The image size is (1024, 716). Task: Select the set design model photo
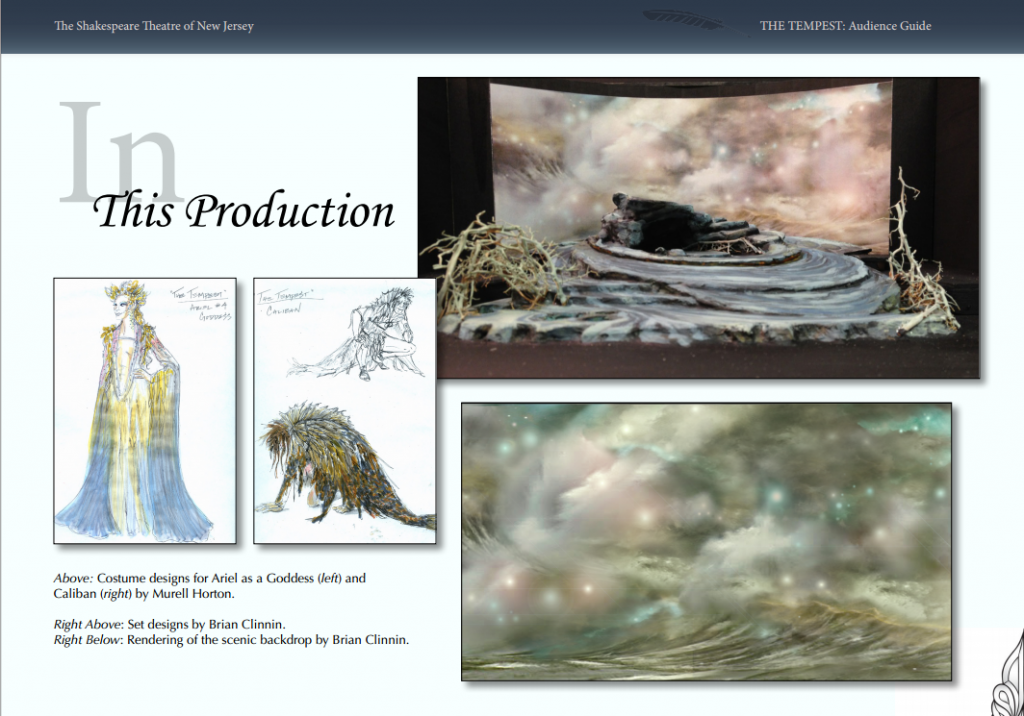pyautogui.click(x=698, y=228)
